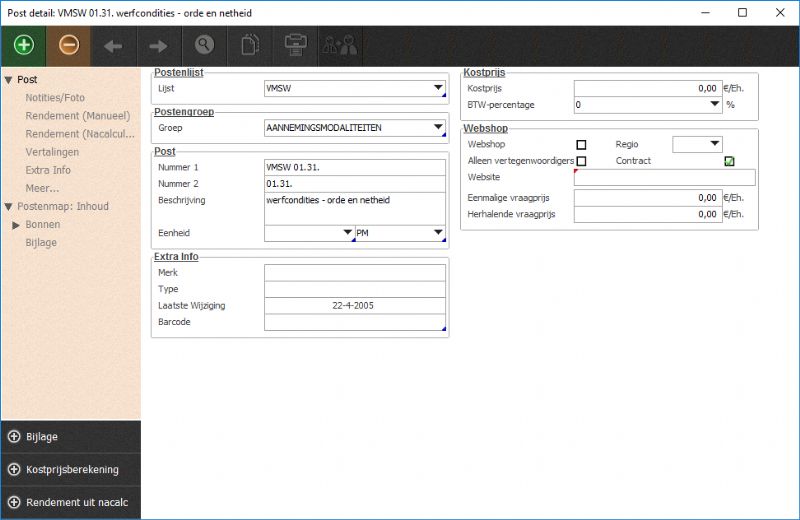Open search with the magnifier icon
The width and height of the screenshot is (800, 520).
point(204,45)
